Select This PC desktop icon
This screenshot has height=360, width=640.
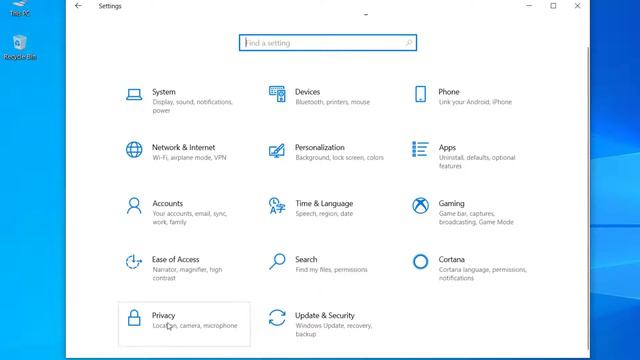pyautogui.click(x=20, y=8)
